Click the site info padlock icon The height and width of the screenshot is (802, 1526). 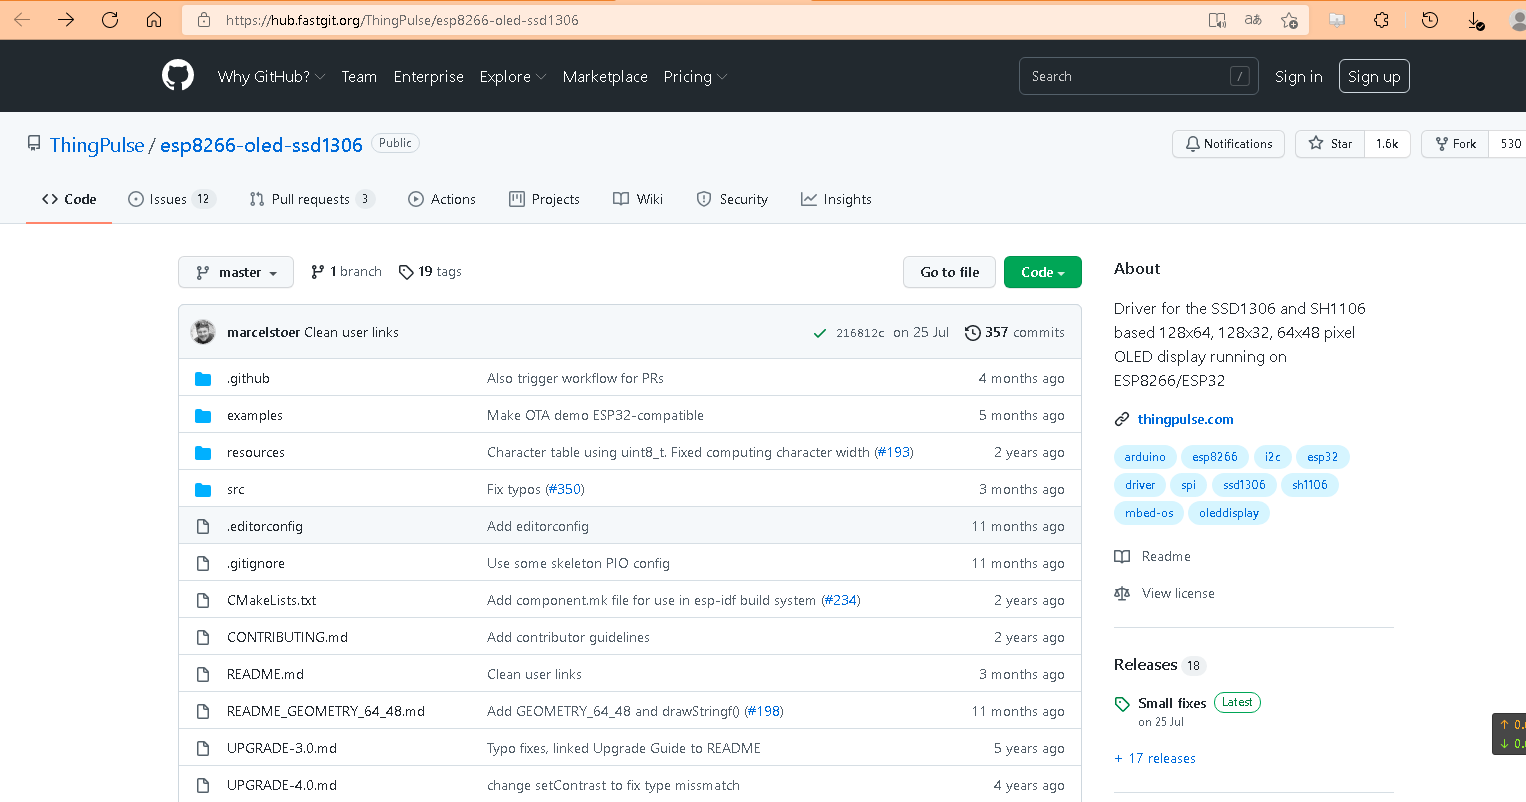204,20
